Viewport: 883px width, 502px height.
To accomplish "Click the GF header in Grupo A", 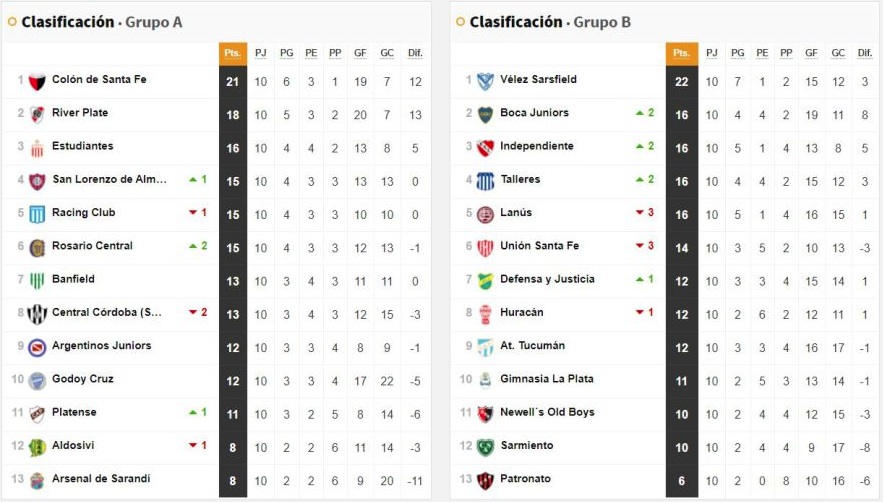I will coord(360,53).
